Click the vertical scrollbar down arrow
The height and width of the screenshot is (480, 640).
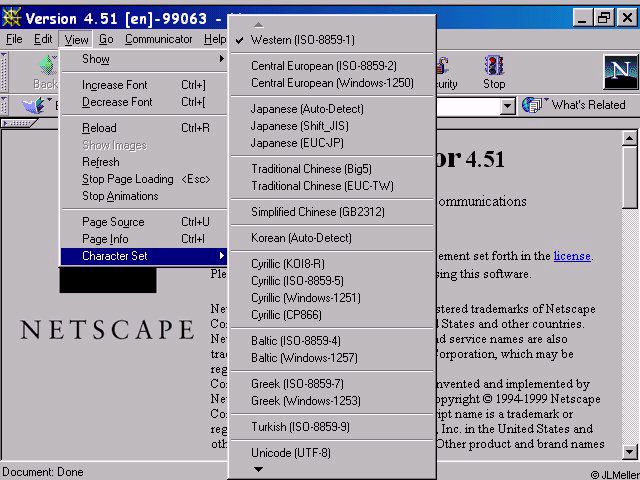click(630, 452)
